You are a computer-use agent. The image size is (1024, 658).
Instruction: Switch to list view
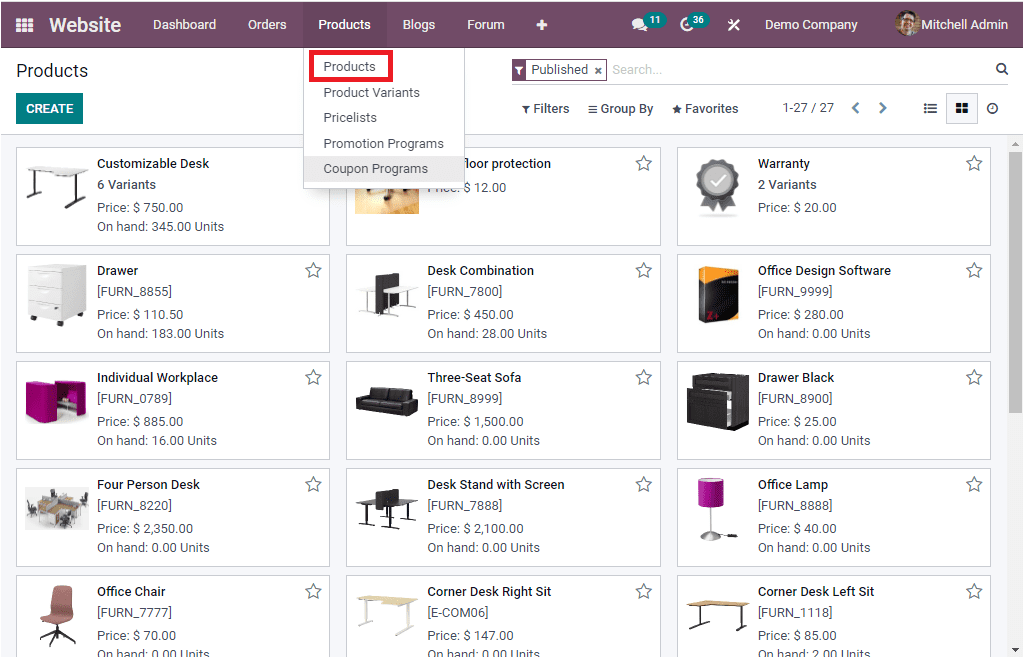click(x=930, y=108)
